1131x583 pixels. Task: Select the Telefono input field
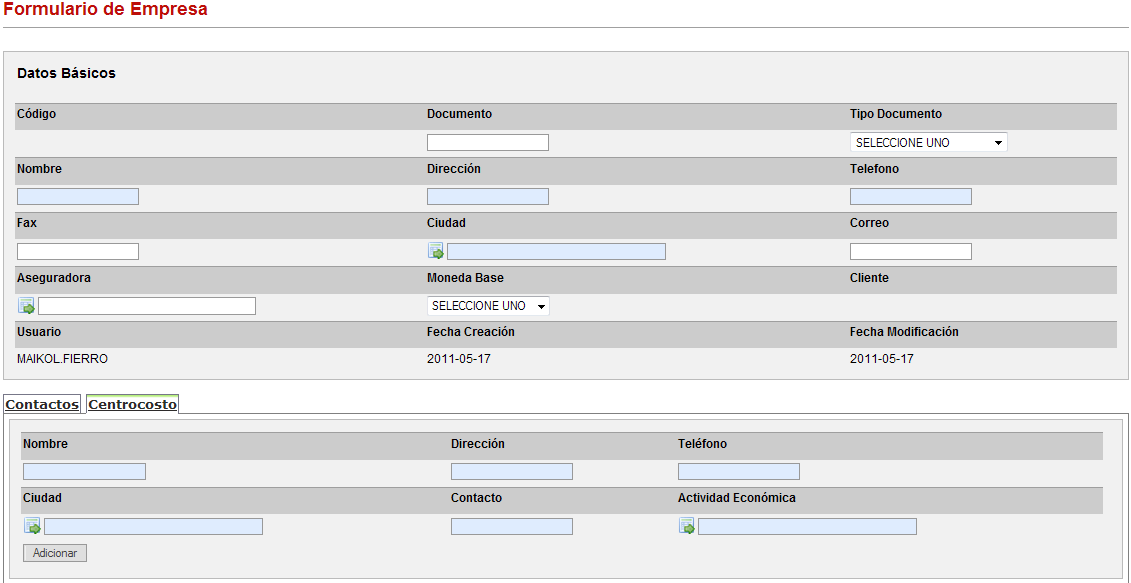point(910,197)
